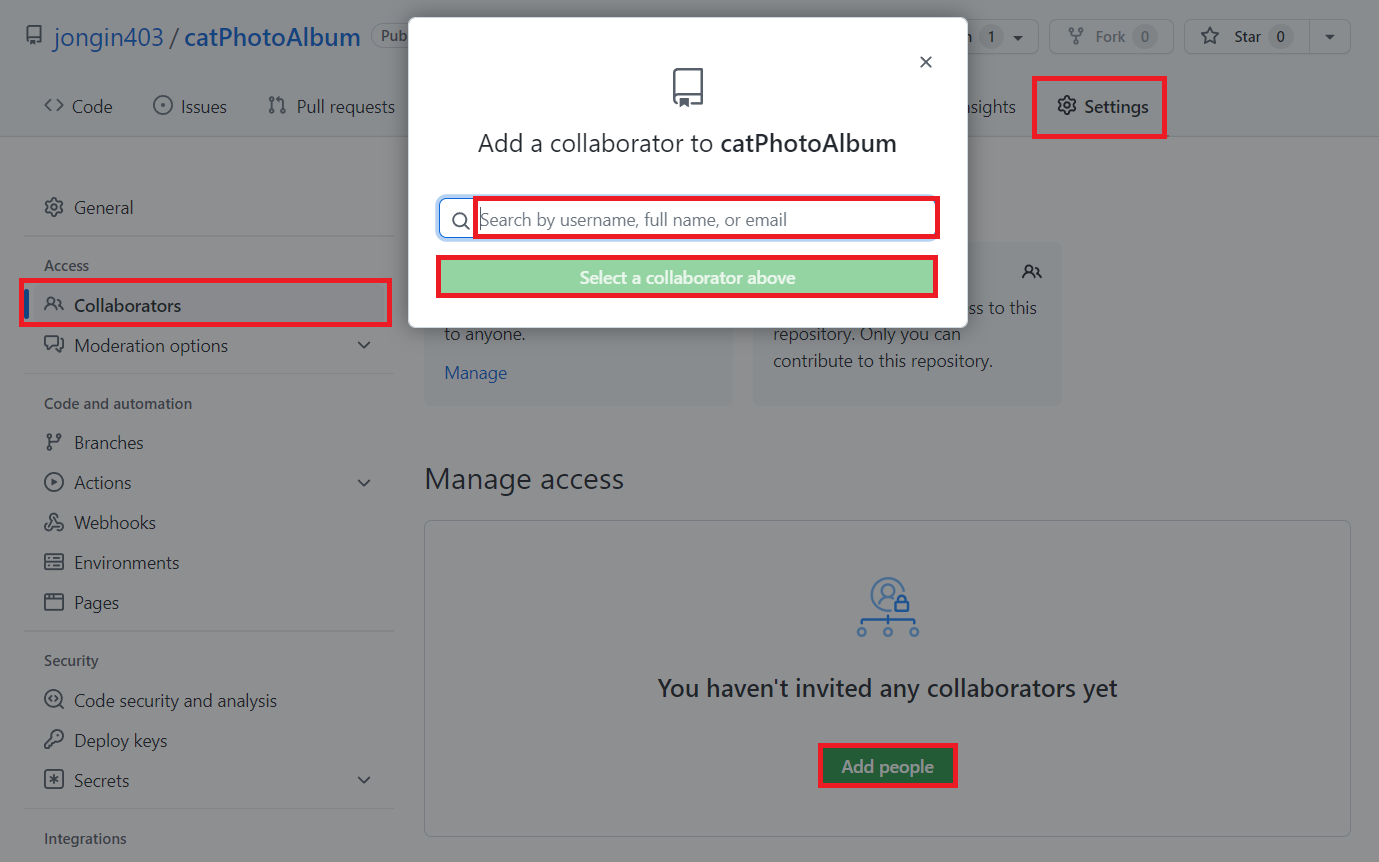The width and height of the screenshot is (1379, 862).
Task: Expand the Secrets settings chevron
Action: (x=364, y=780)
